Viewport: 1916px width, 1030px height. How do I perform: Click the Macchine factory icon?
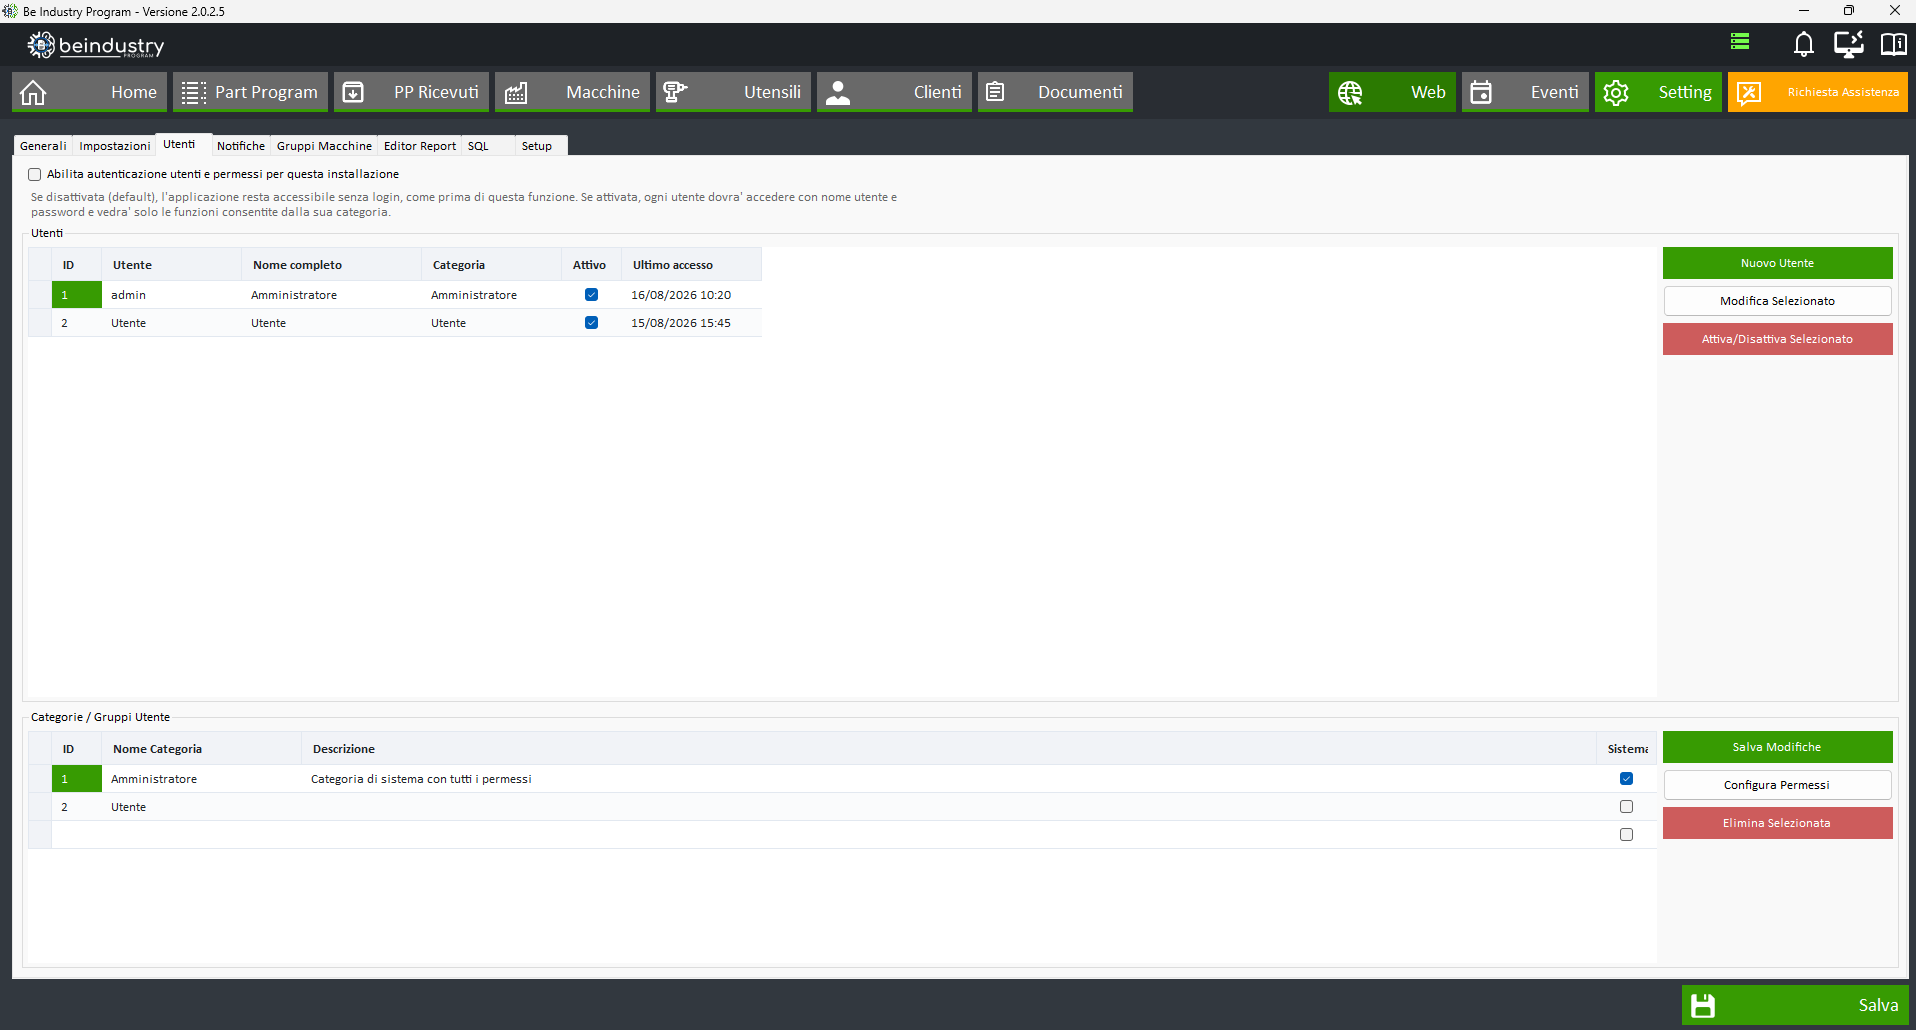tap(516, 92)
